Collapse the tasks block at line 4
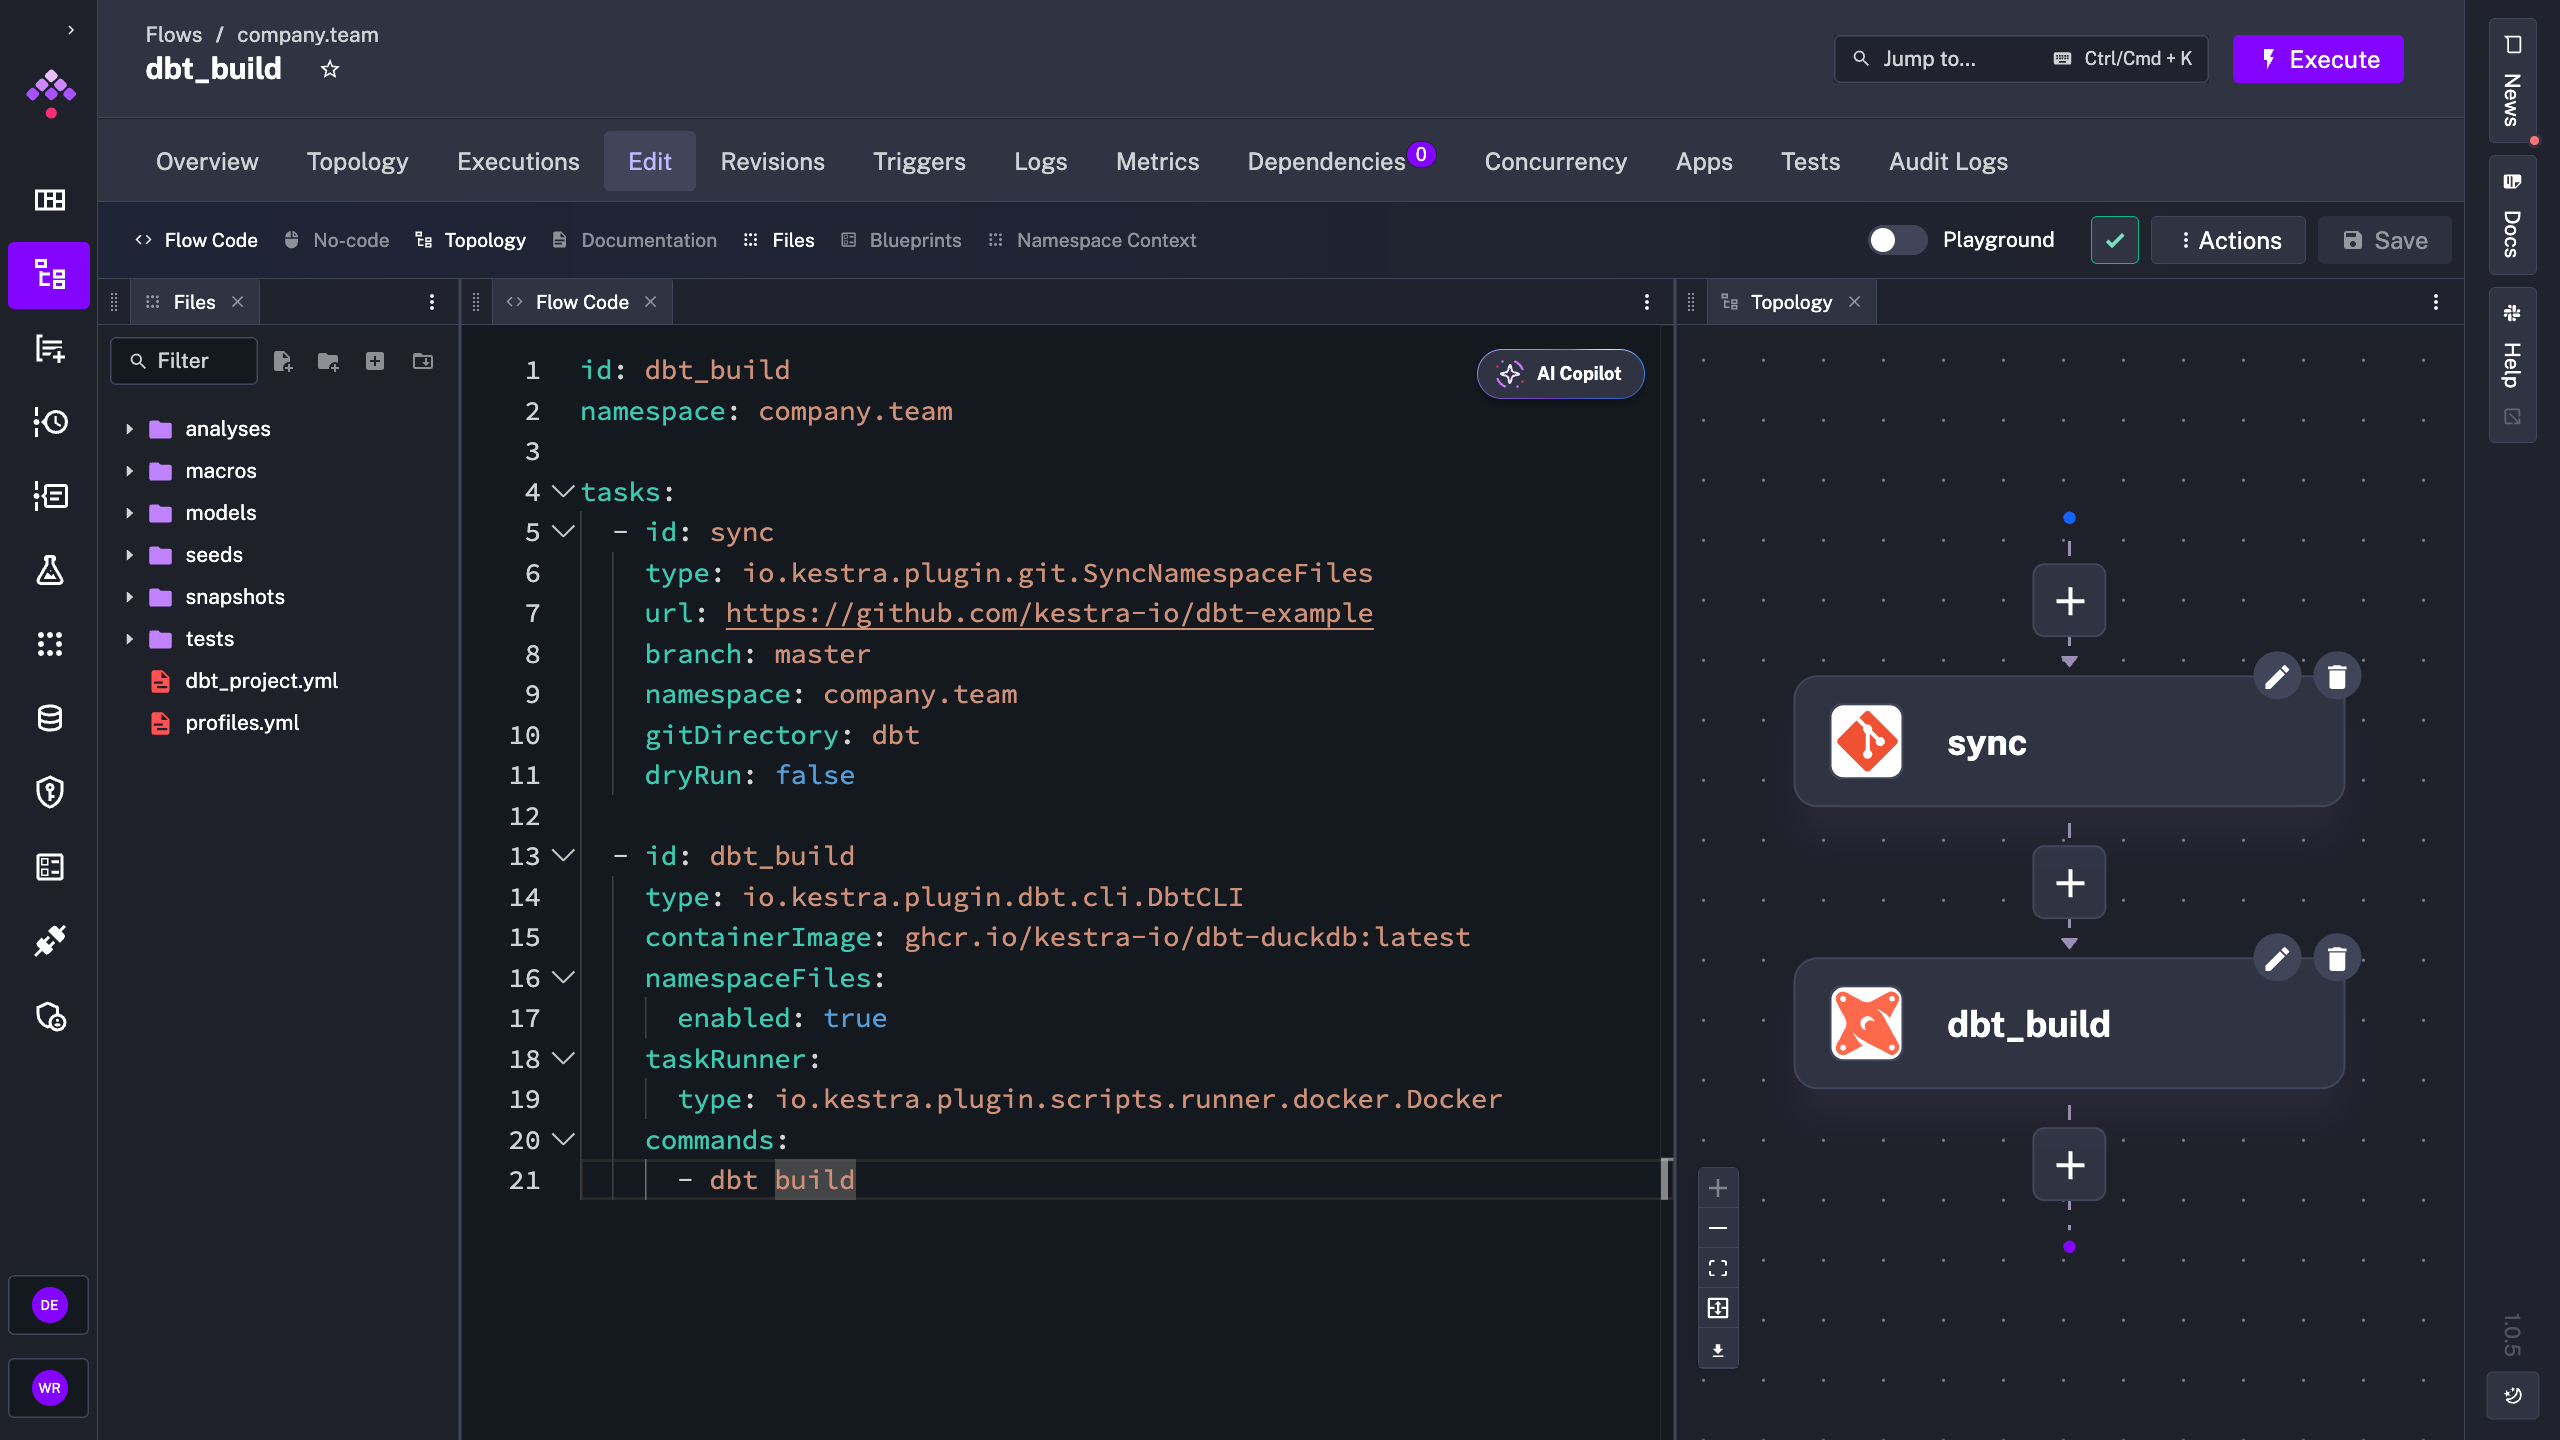The height and width of the screenshot is (1440, 2560). click(x=563, y=491)
